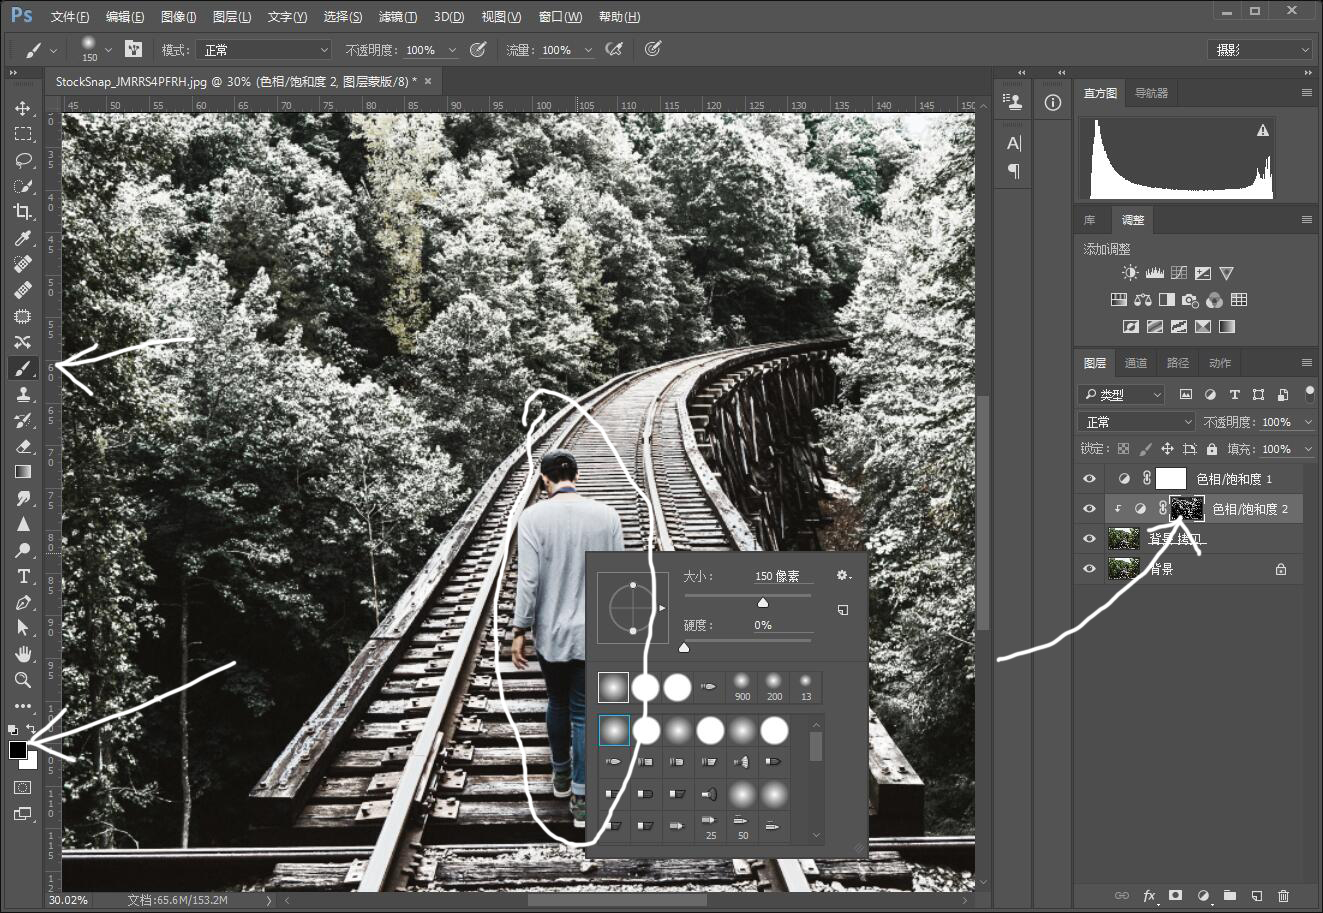Select the Clone Stamp tool

(22, 394)
